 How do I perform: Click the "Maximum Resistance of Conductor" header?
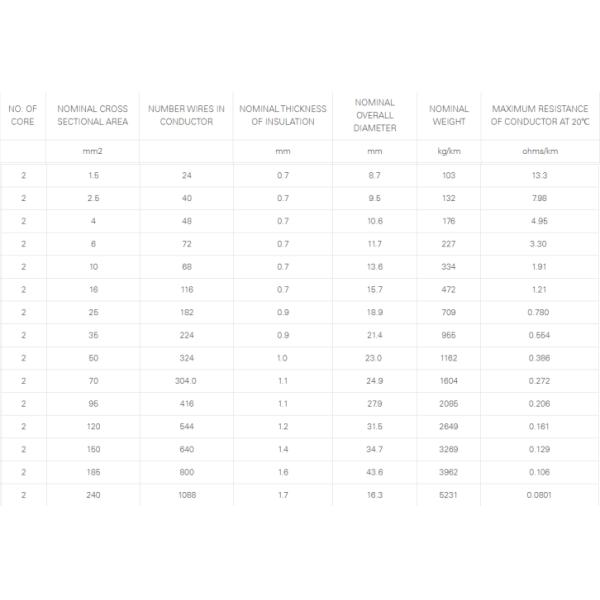point(540,115)
